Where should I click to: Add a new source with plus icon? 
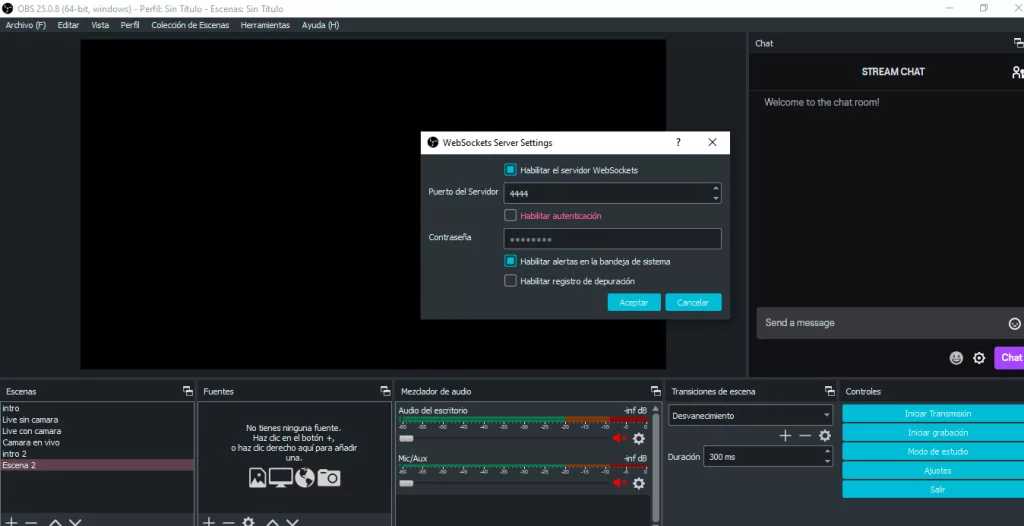pyautogui.click(x=208, y=522)
